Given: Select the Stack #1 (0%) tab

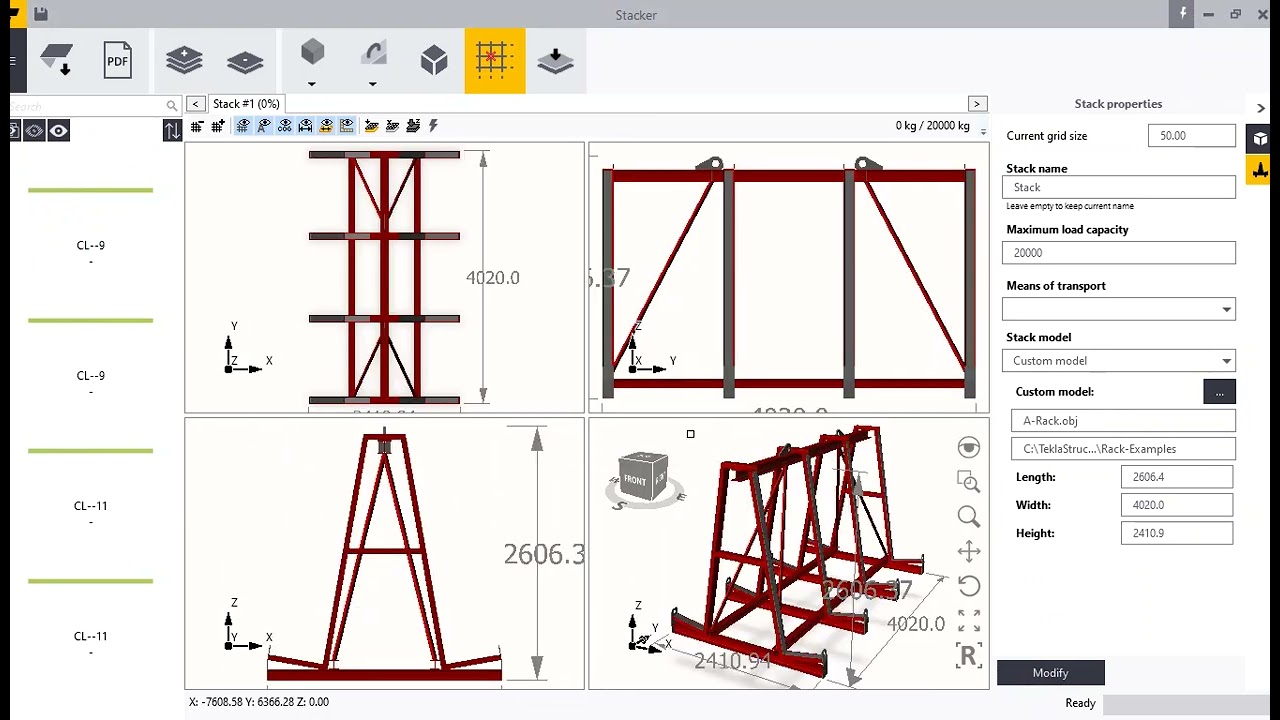Looking at the screenshot, I should click(246, 104).
